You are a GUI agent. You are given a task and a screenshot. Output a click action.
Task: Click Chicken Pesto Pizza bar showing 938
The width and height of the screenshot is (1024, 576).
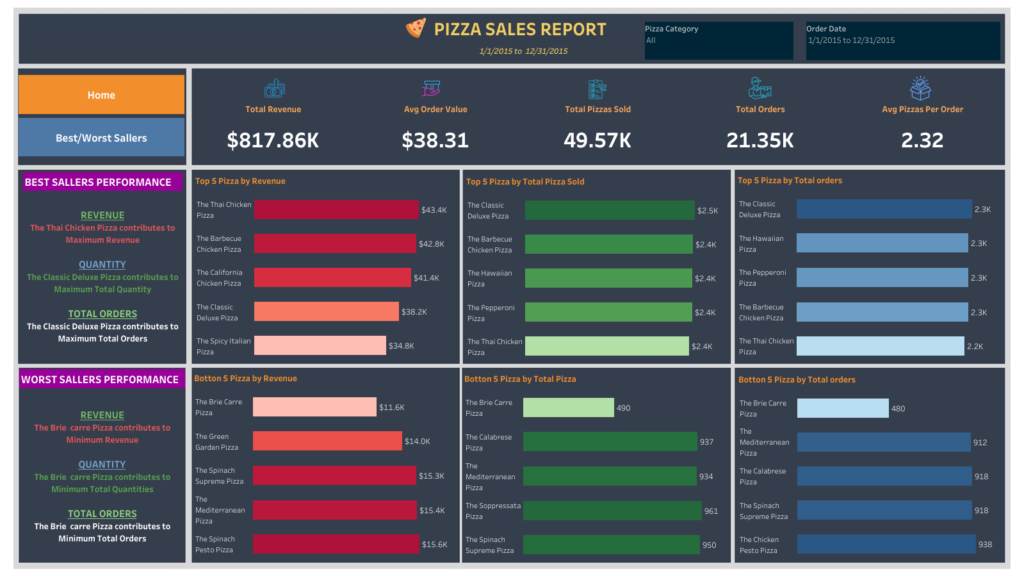885,544
